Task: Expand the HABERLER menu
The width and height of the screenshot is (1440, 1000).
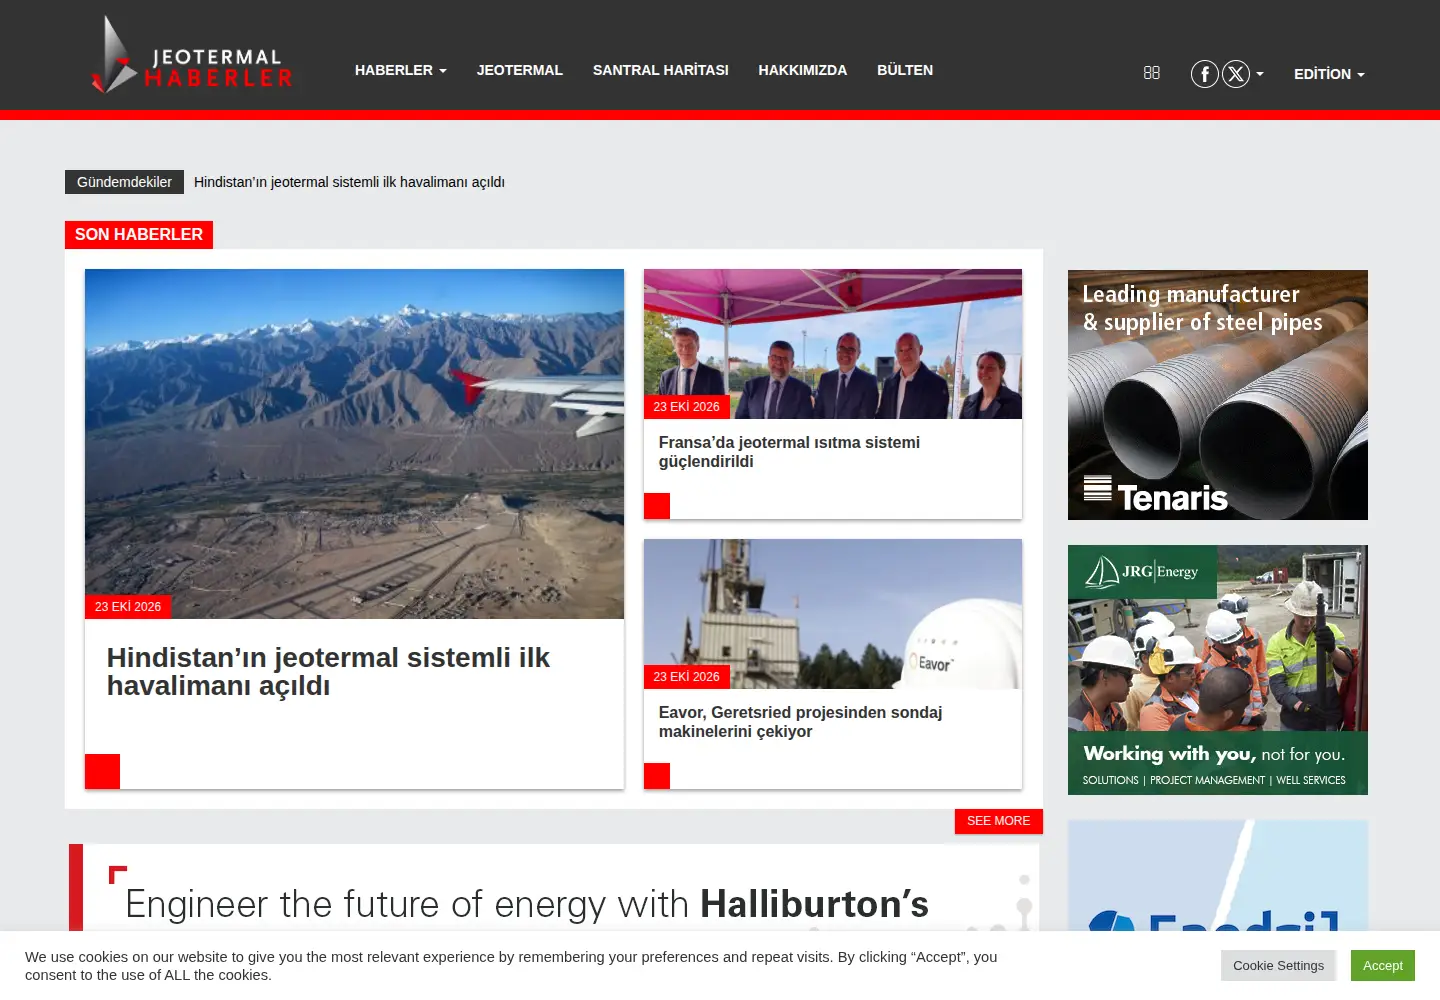Action: [400, 70]
